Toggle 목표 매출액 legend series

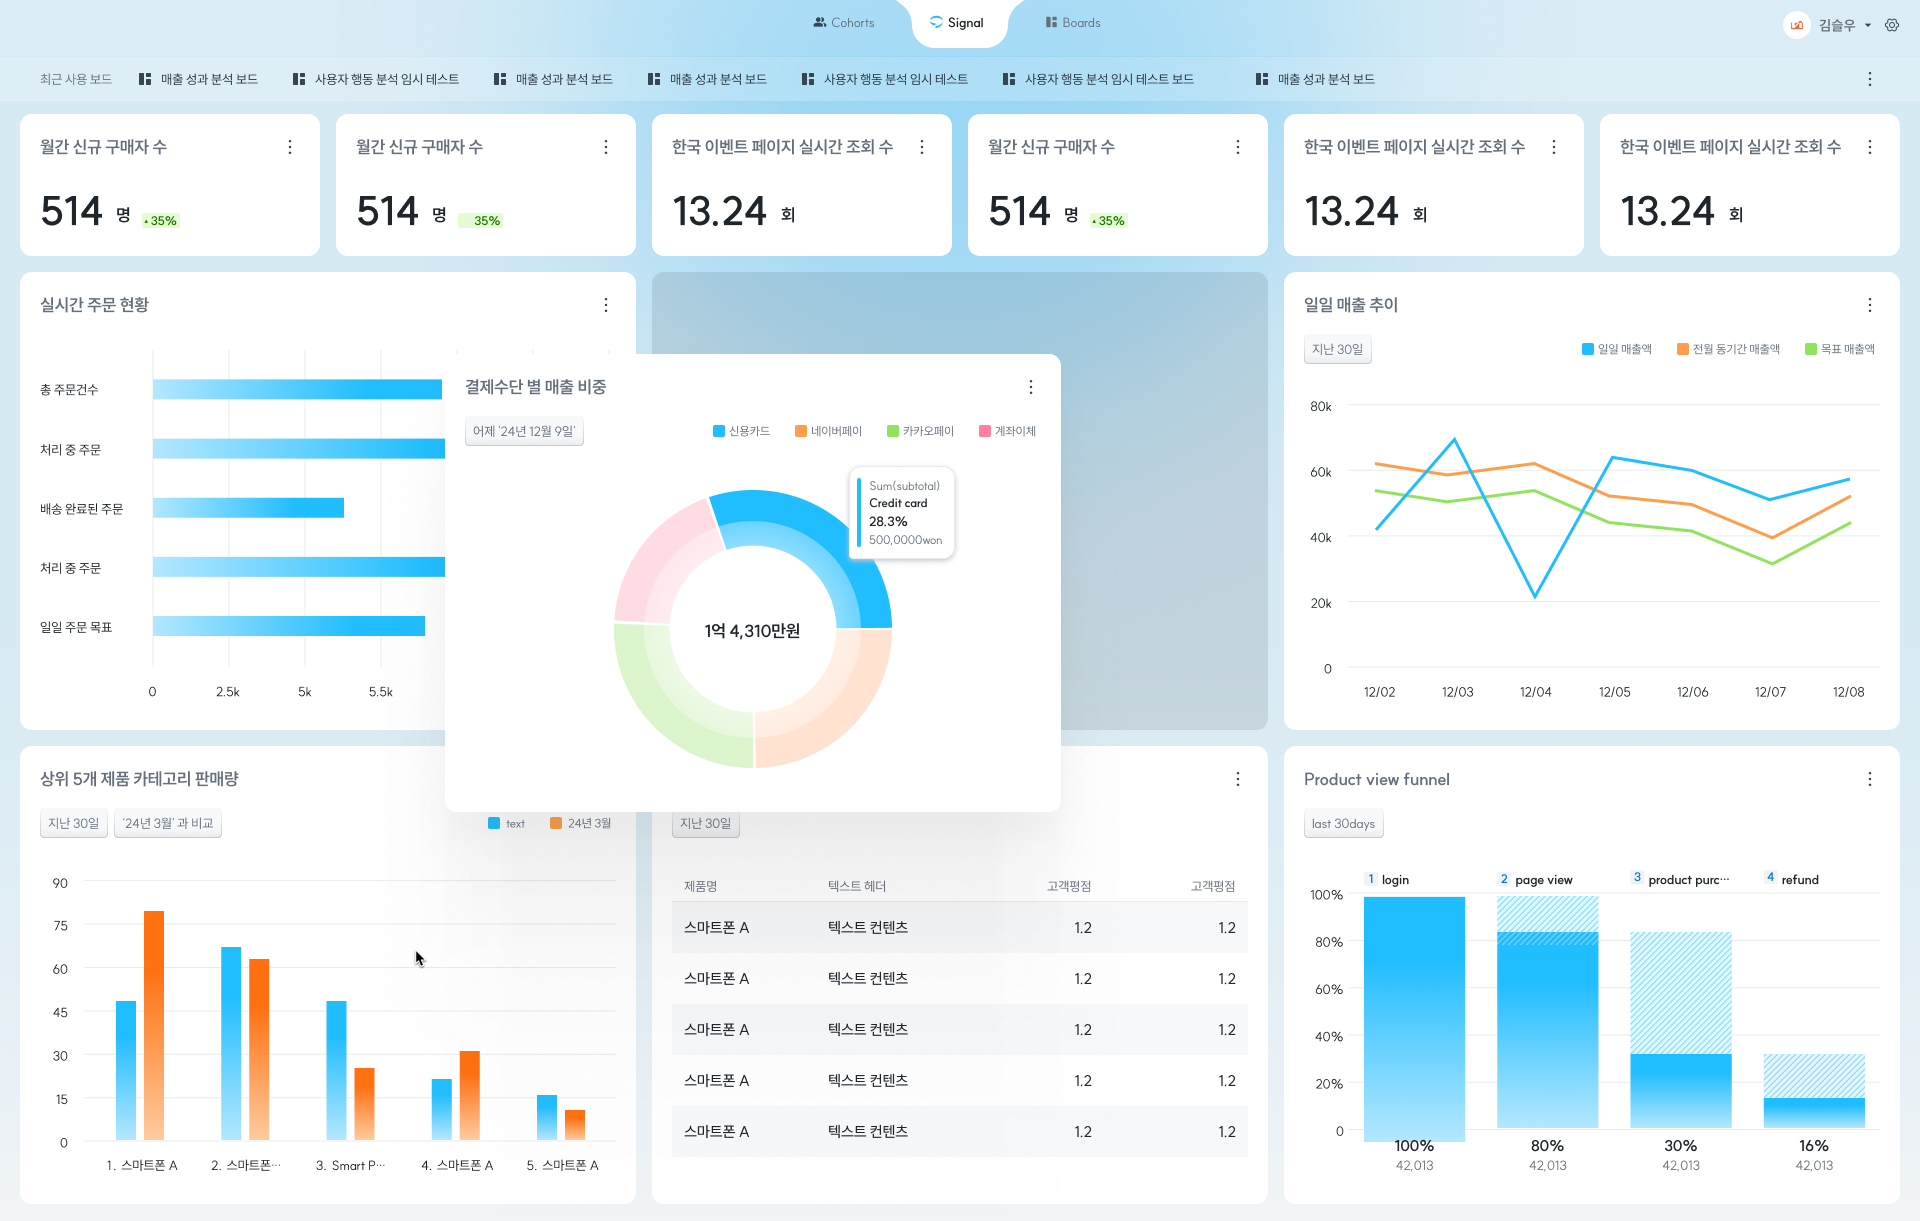1840,349
